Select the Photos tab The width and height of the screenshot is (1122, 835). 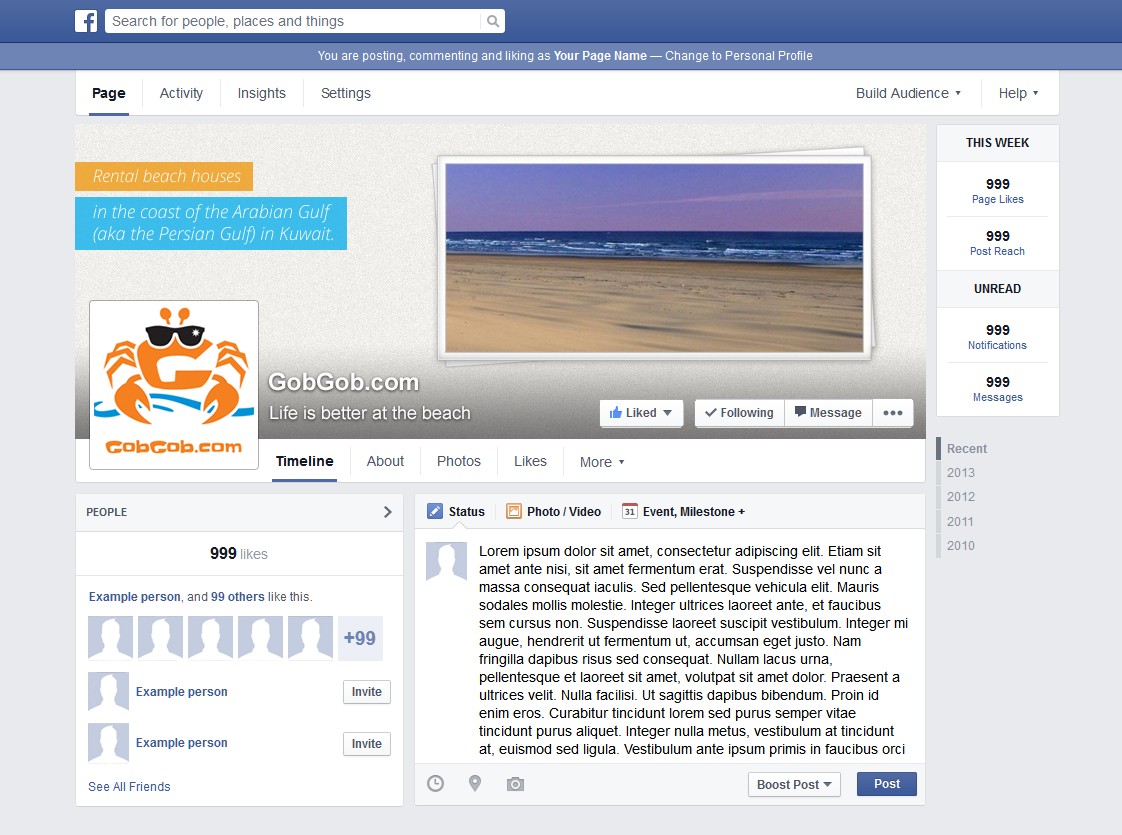[459, 462]
